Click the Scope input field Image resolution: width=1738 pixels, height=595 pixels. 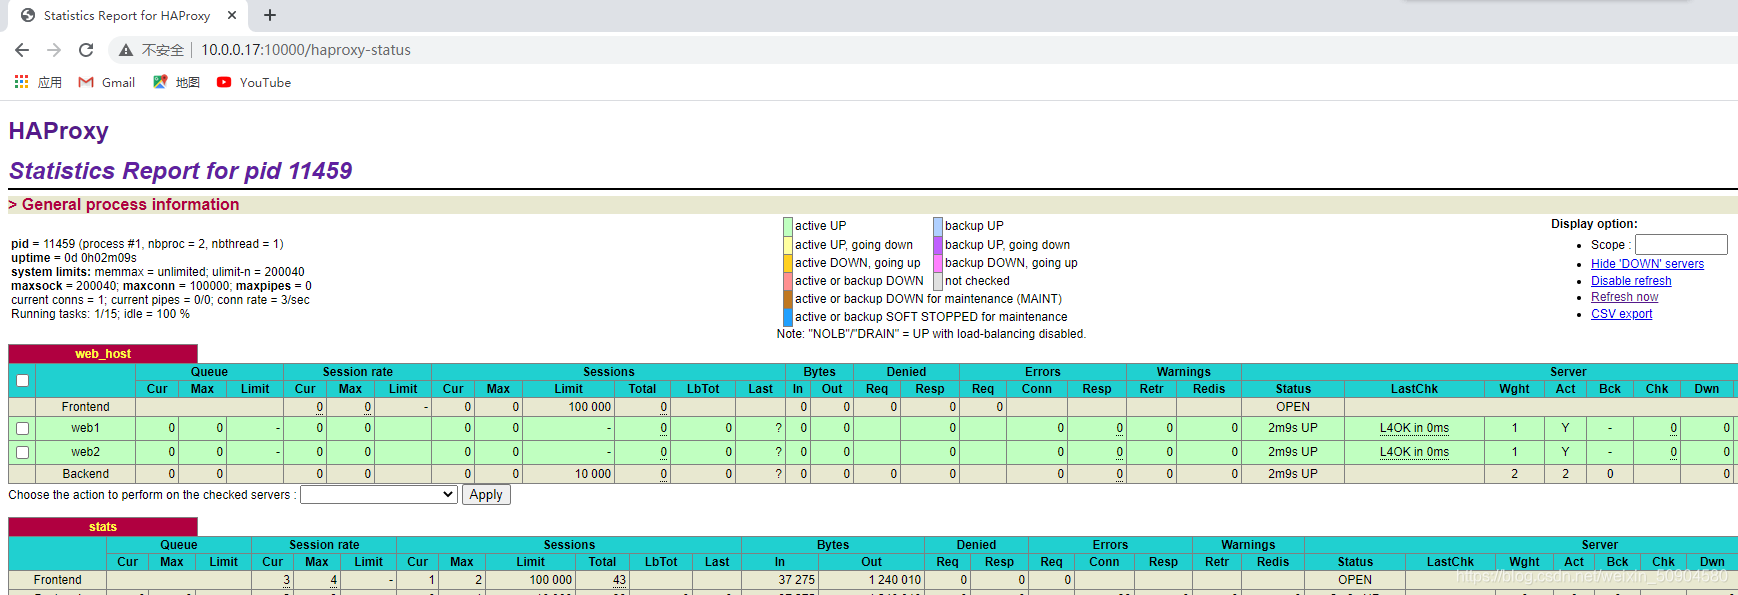(1681, 244)
